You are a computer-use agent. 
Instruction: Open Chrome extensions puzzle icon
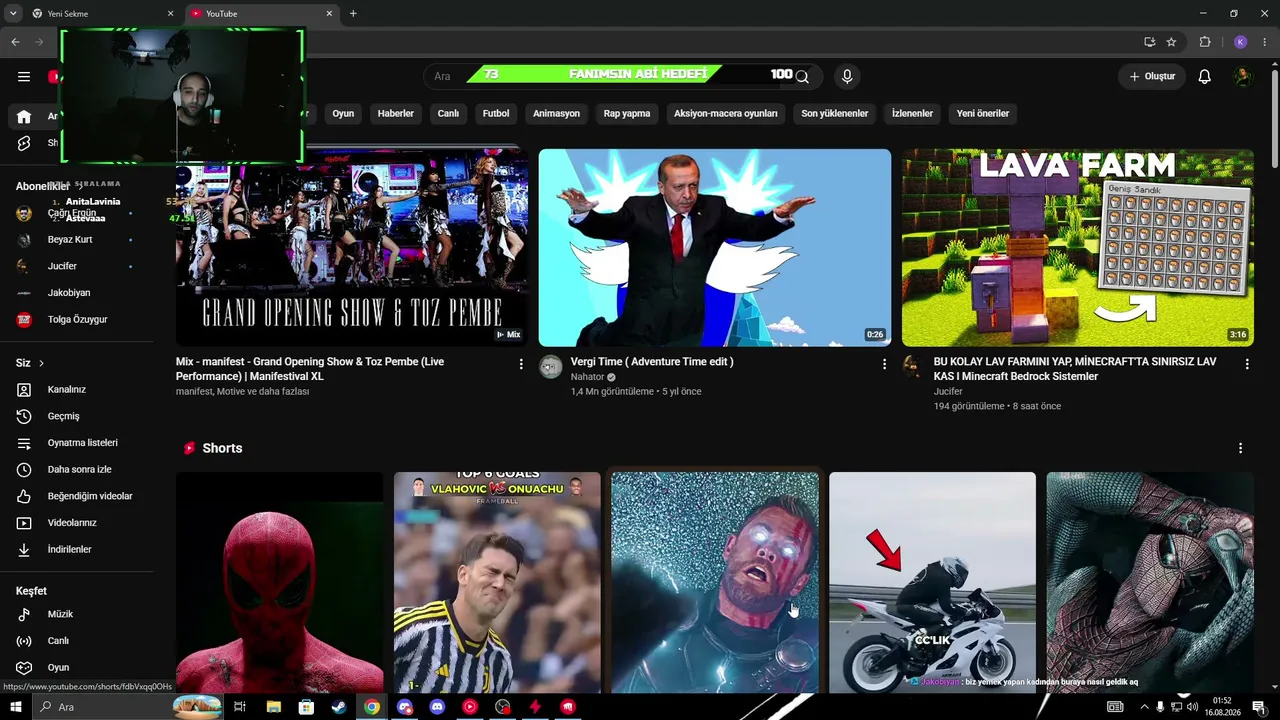(x=1205, y=42)
